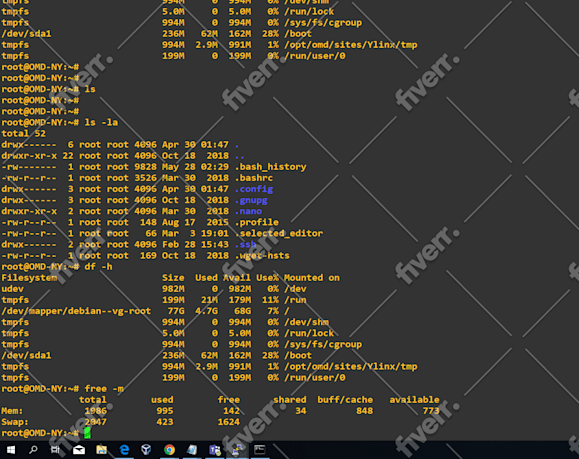Click the Mem total value 1986

pos(96,411)
